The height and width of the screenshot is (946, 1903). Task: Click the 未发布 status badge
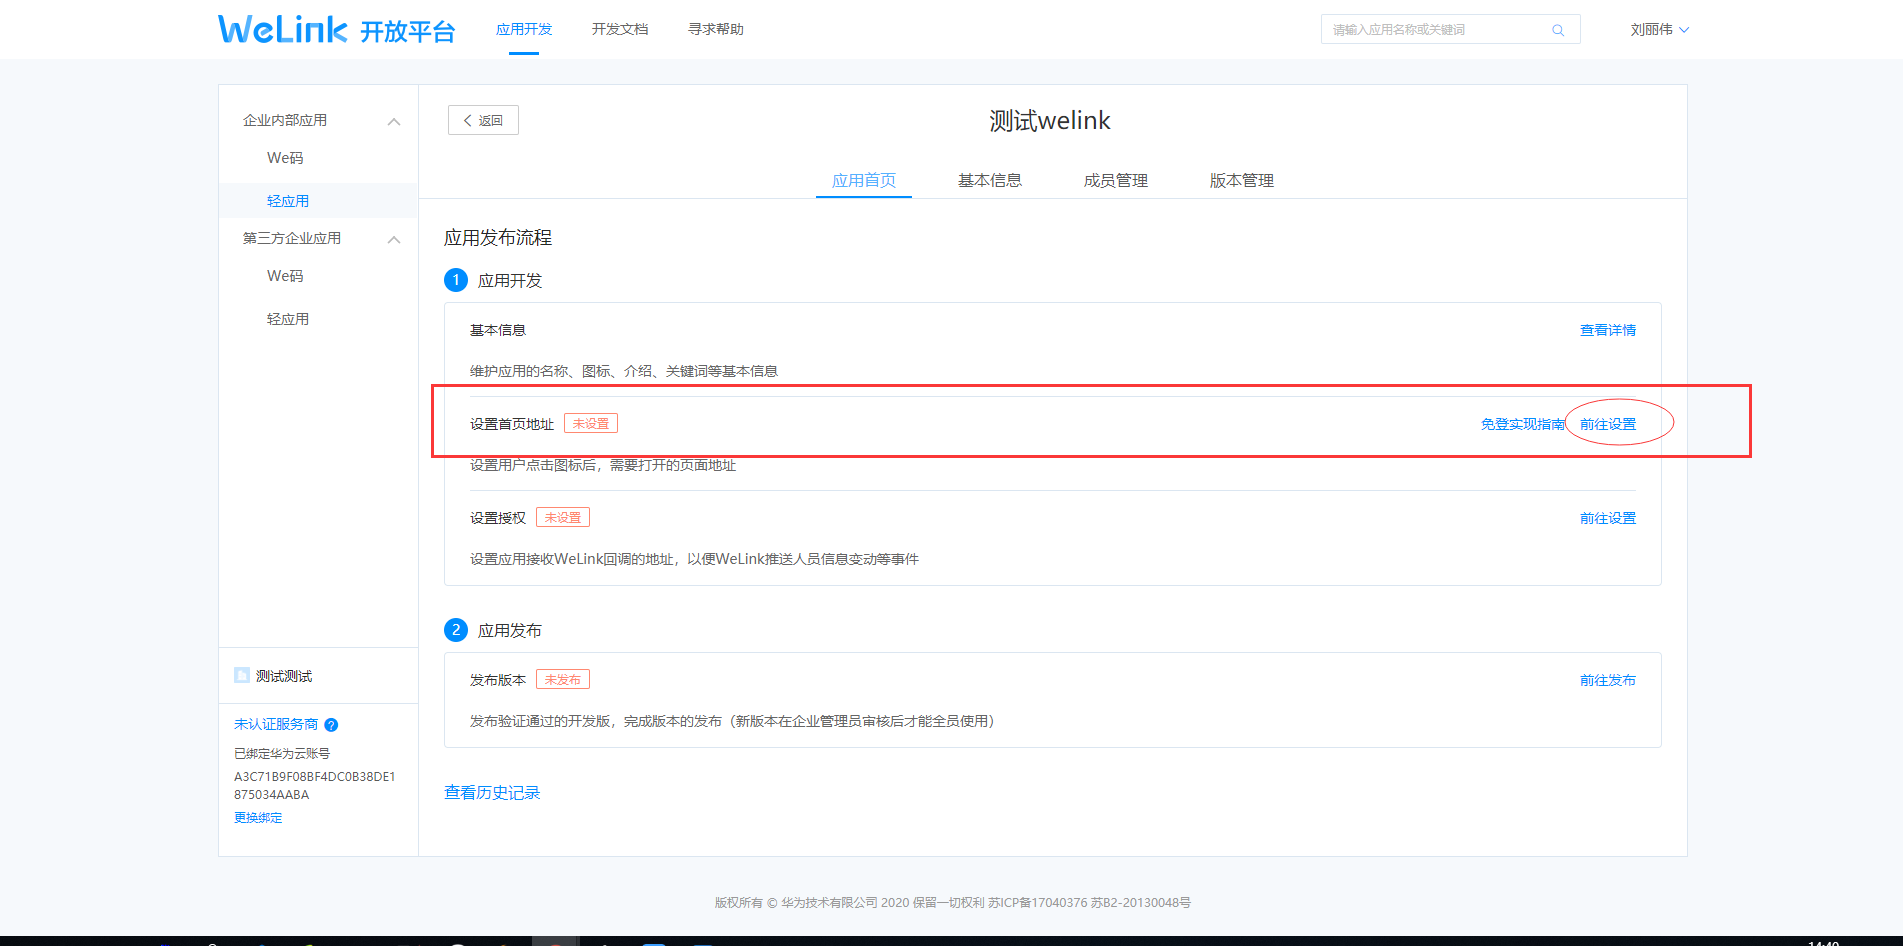click(563, 679)
